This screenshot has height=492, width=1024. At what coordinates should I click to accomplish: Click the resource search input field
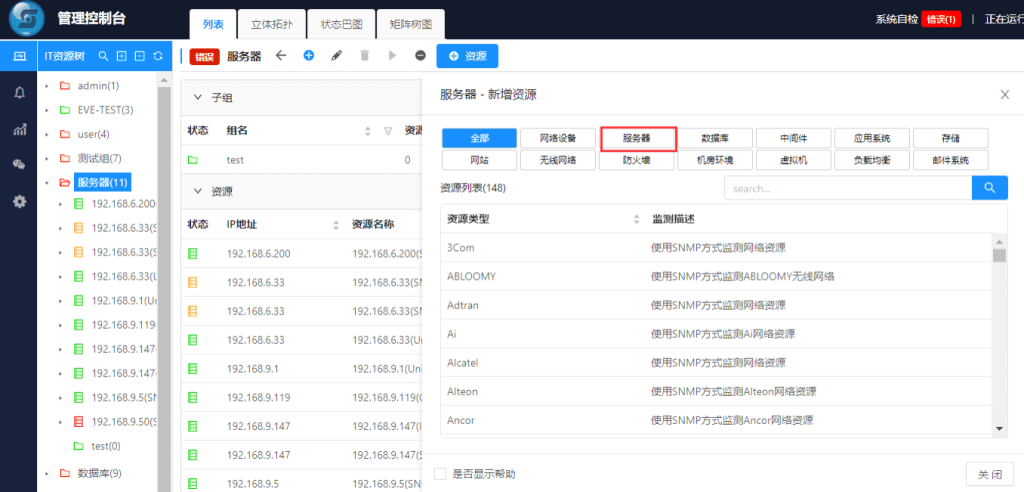tap(848, 188)
